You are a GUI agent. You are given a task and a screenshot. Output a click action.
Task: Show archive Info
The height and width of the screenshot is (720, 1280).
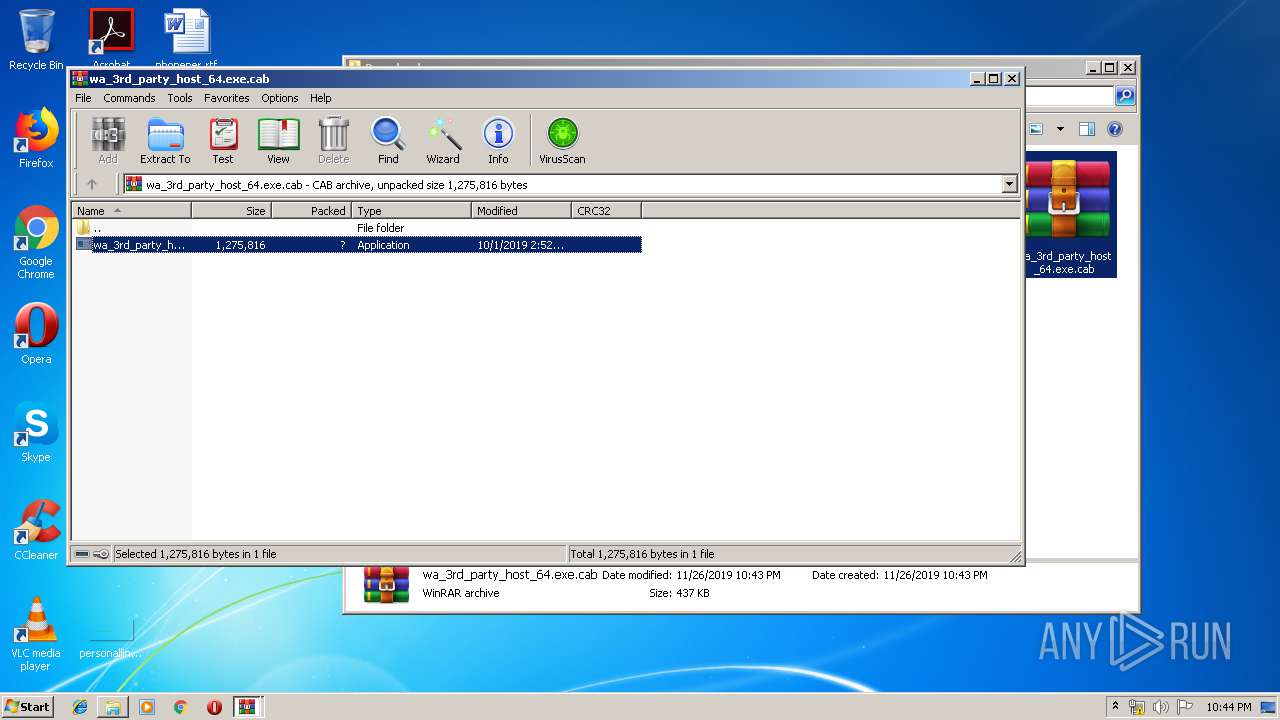[498, 141]
